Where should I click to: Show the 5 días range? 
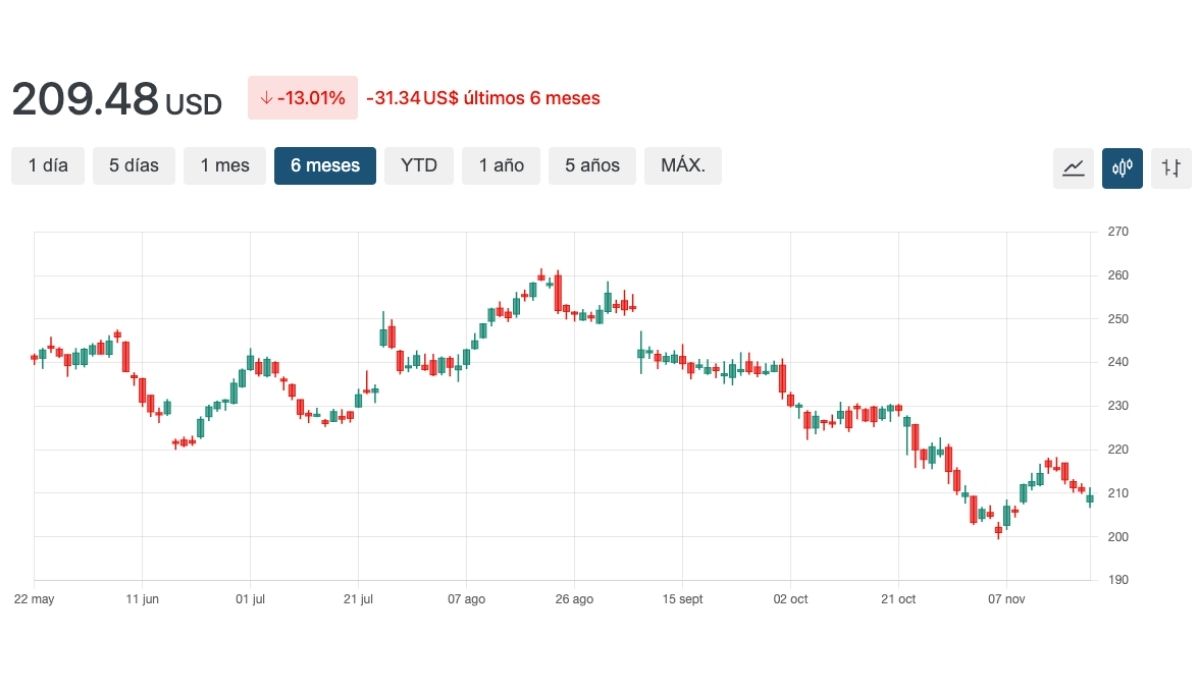[x=134, y=166]
